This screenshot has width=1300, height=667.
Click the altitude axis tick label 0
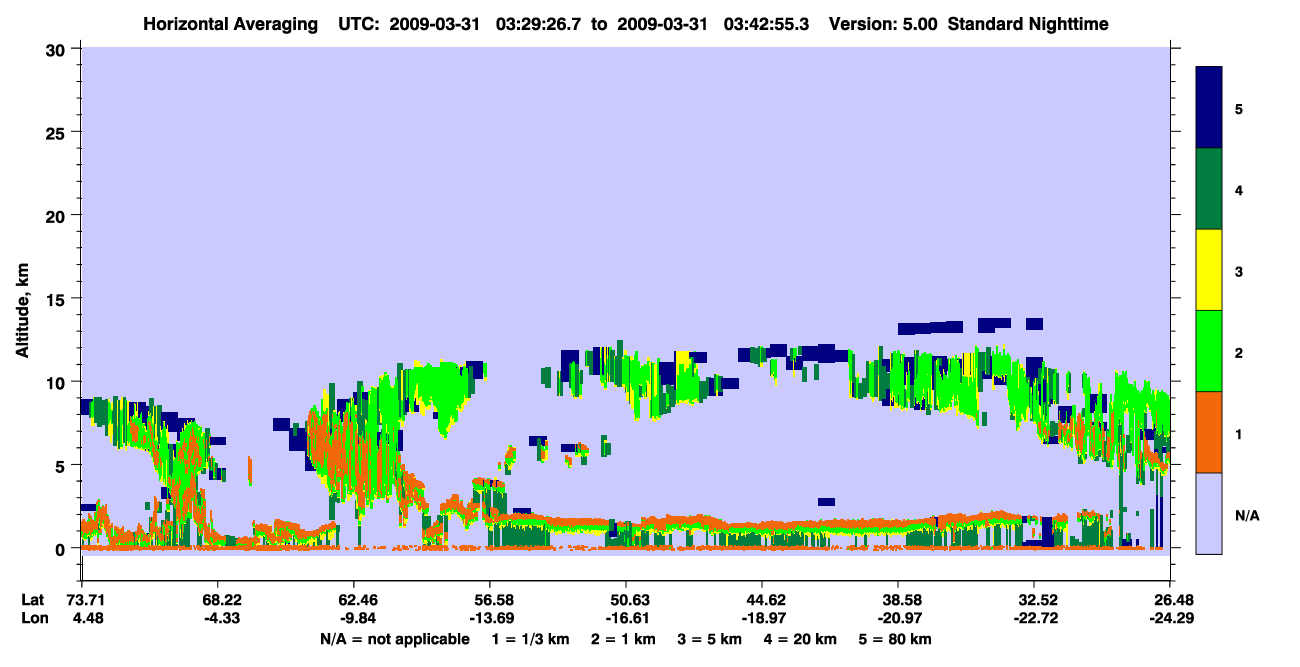pos(62,549)
